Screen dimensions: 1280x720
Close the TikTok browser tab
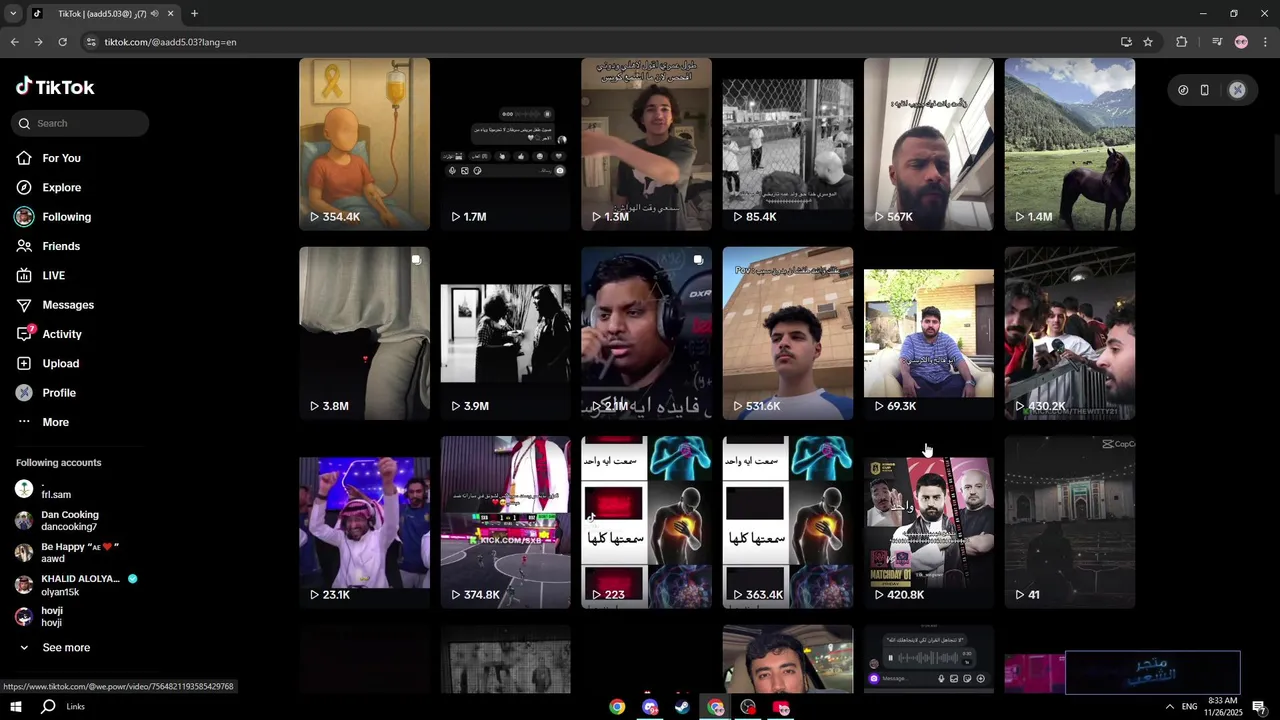coord(170,14)
